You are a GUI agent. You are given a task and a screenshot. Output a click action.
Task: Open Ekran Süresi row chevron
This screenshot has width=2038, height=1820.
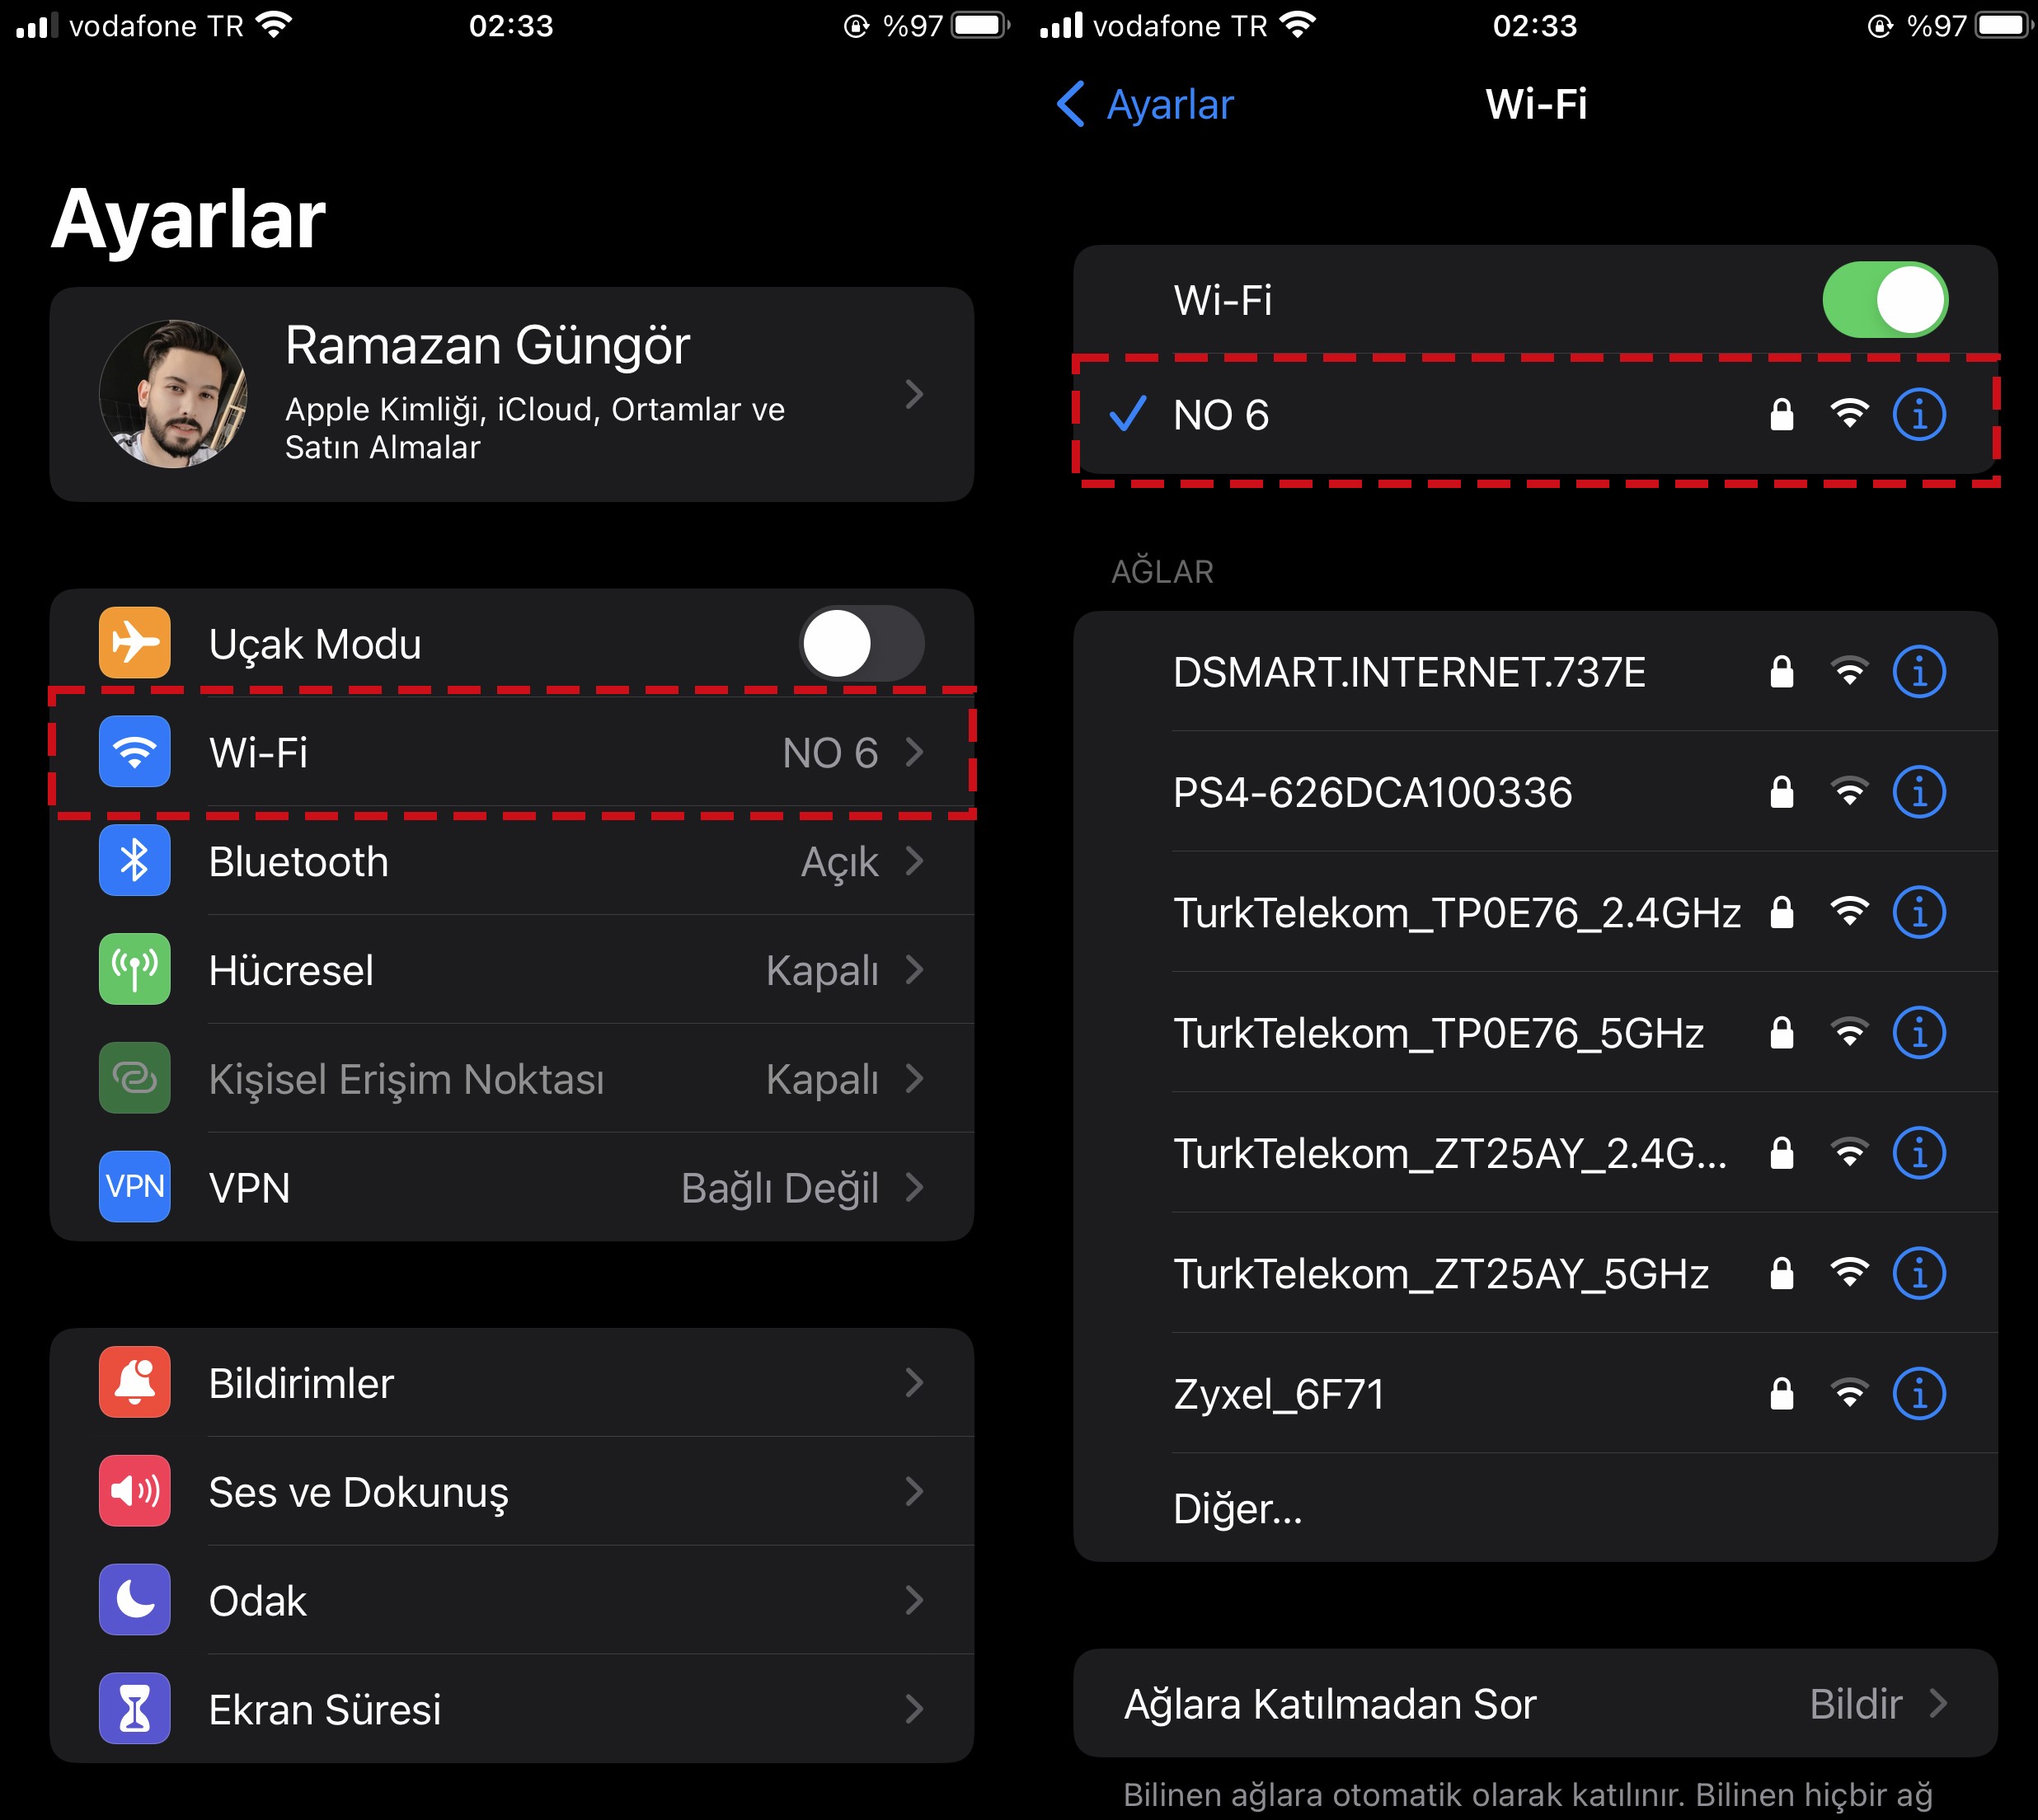913,1709
